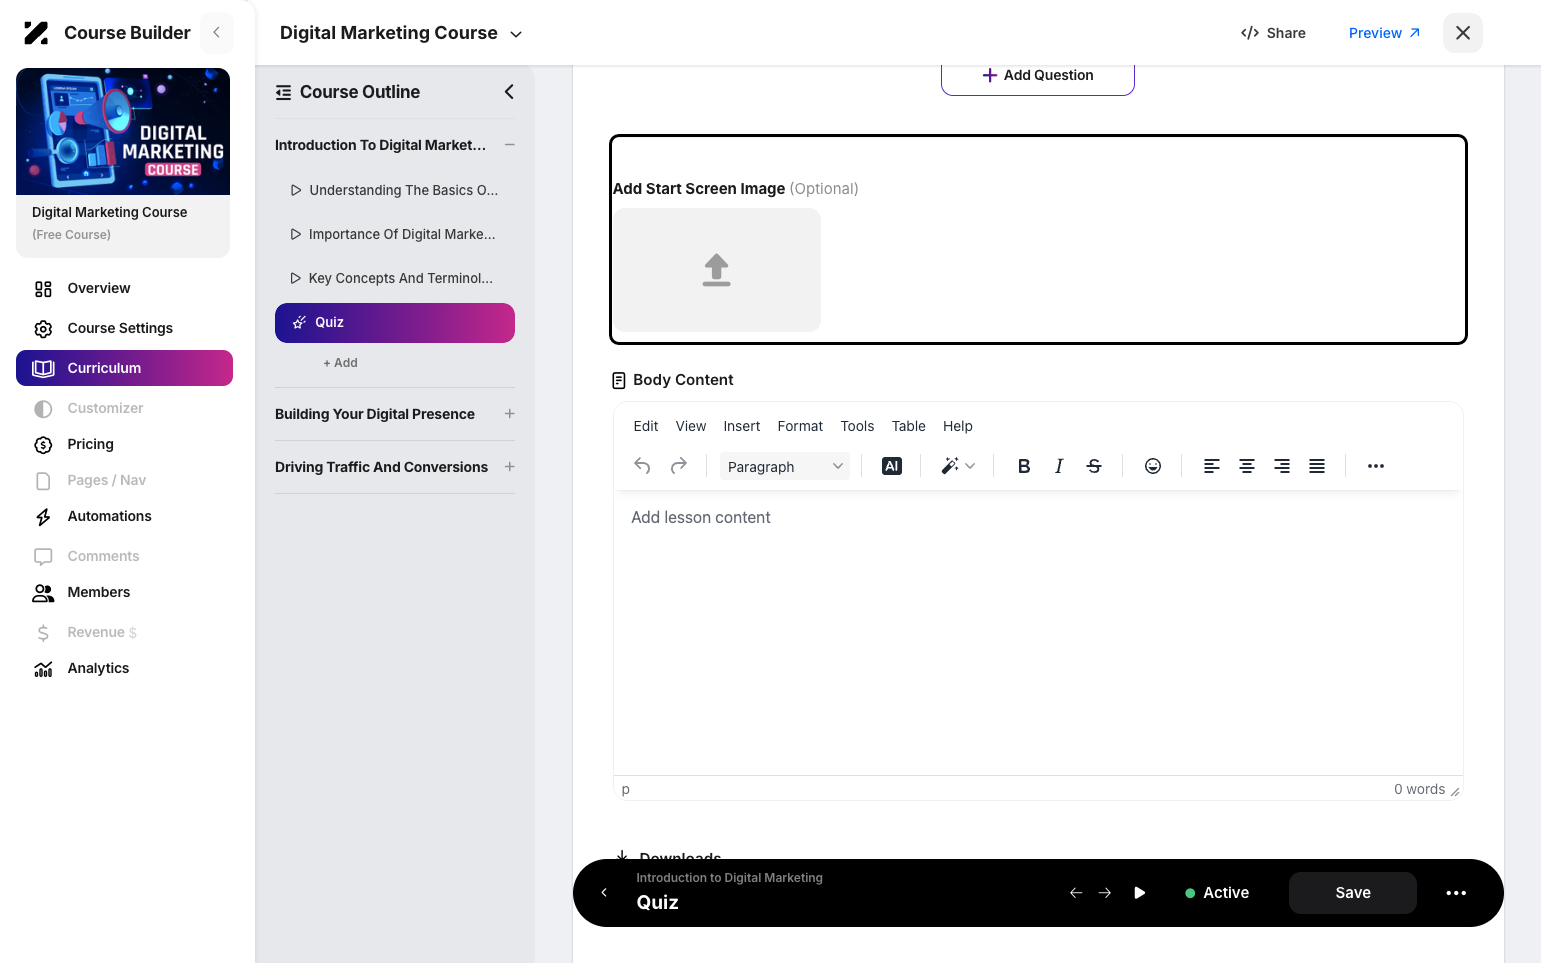
Task: Click the Digital Marketing Course thumbnail
Action: (123, 131)
